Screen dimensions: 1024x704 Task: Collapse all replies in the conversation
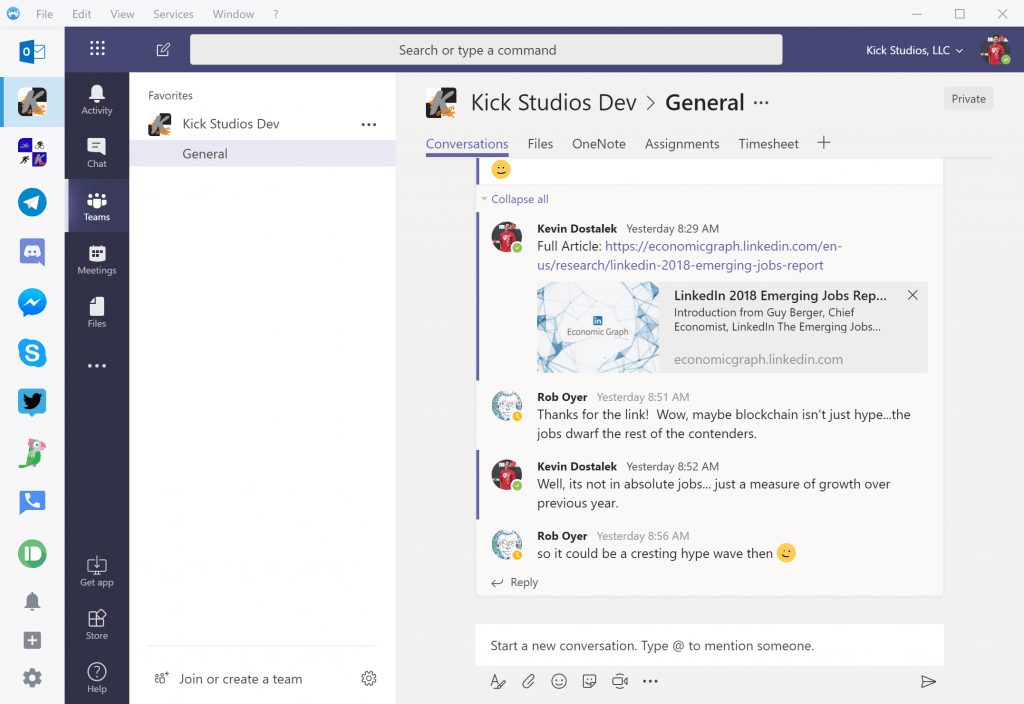519,199
